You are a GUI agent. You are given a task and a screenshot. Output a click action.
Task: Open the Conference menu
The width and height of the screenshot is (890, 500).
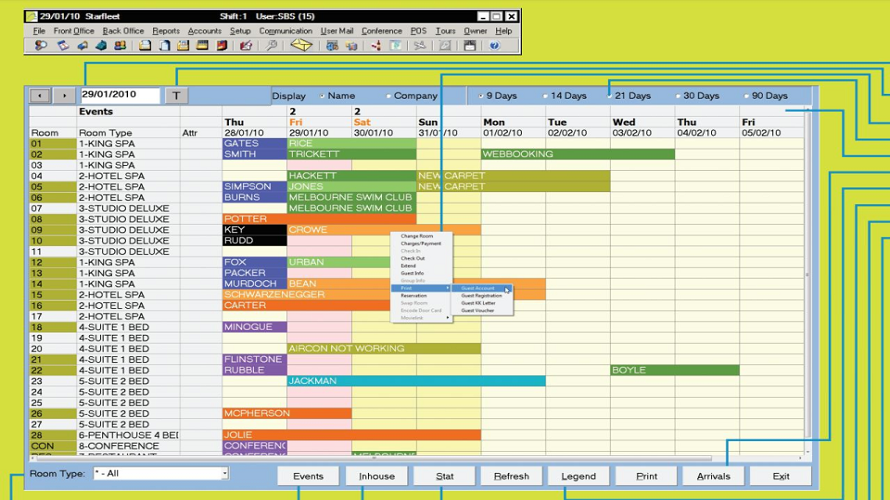point(381,31)
